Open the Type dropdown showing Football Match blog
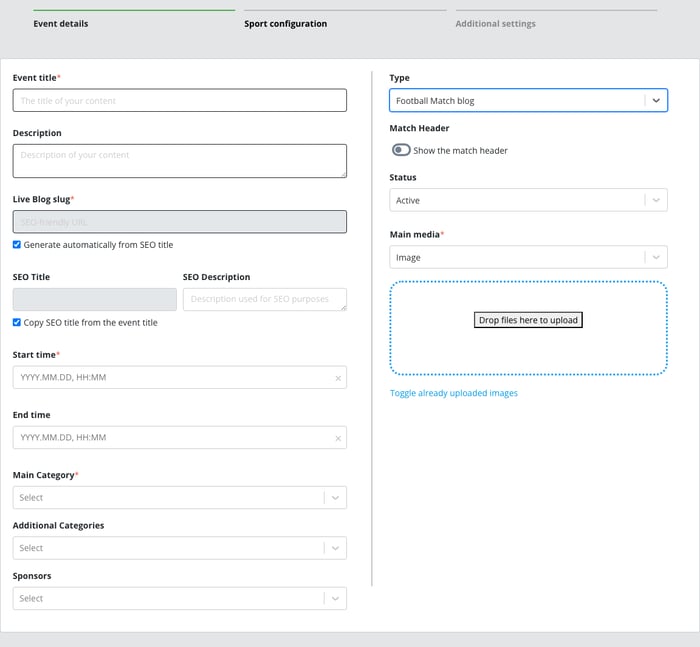The width and height of the screenshot is (700, 647). (x=528, y=100)
